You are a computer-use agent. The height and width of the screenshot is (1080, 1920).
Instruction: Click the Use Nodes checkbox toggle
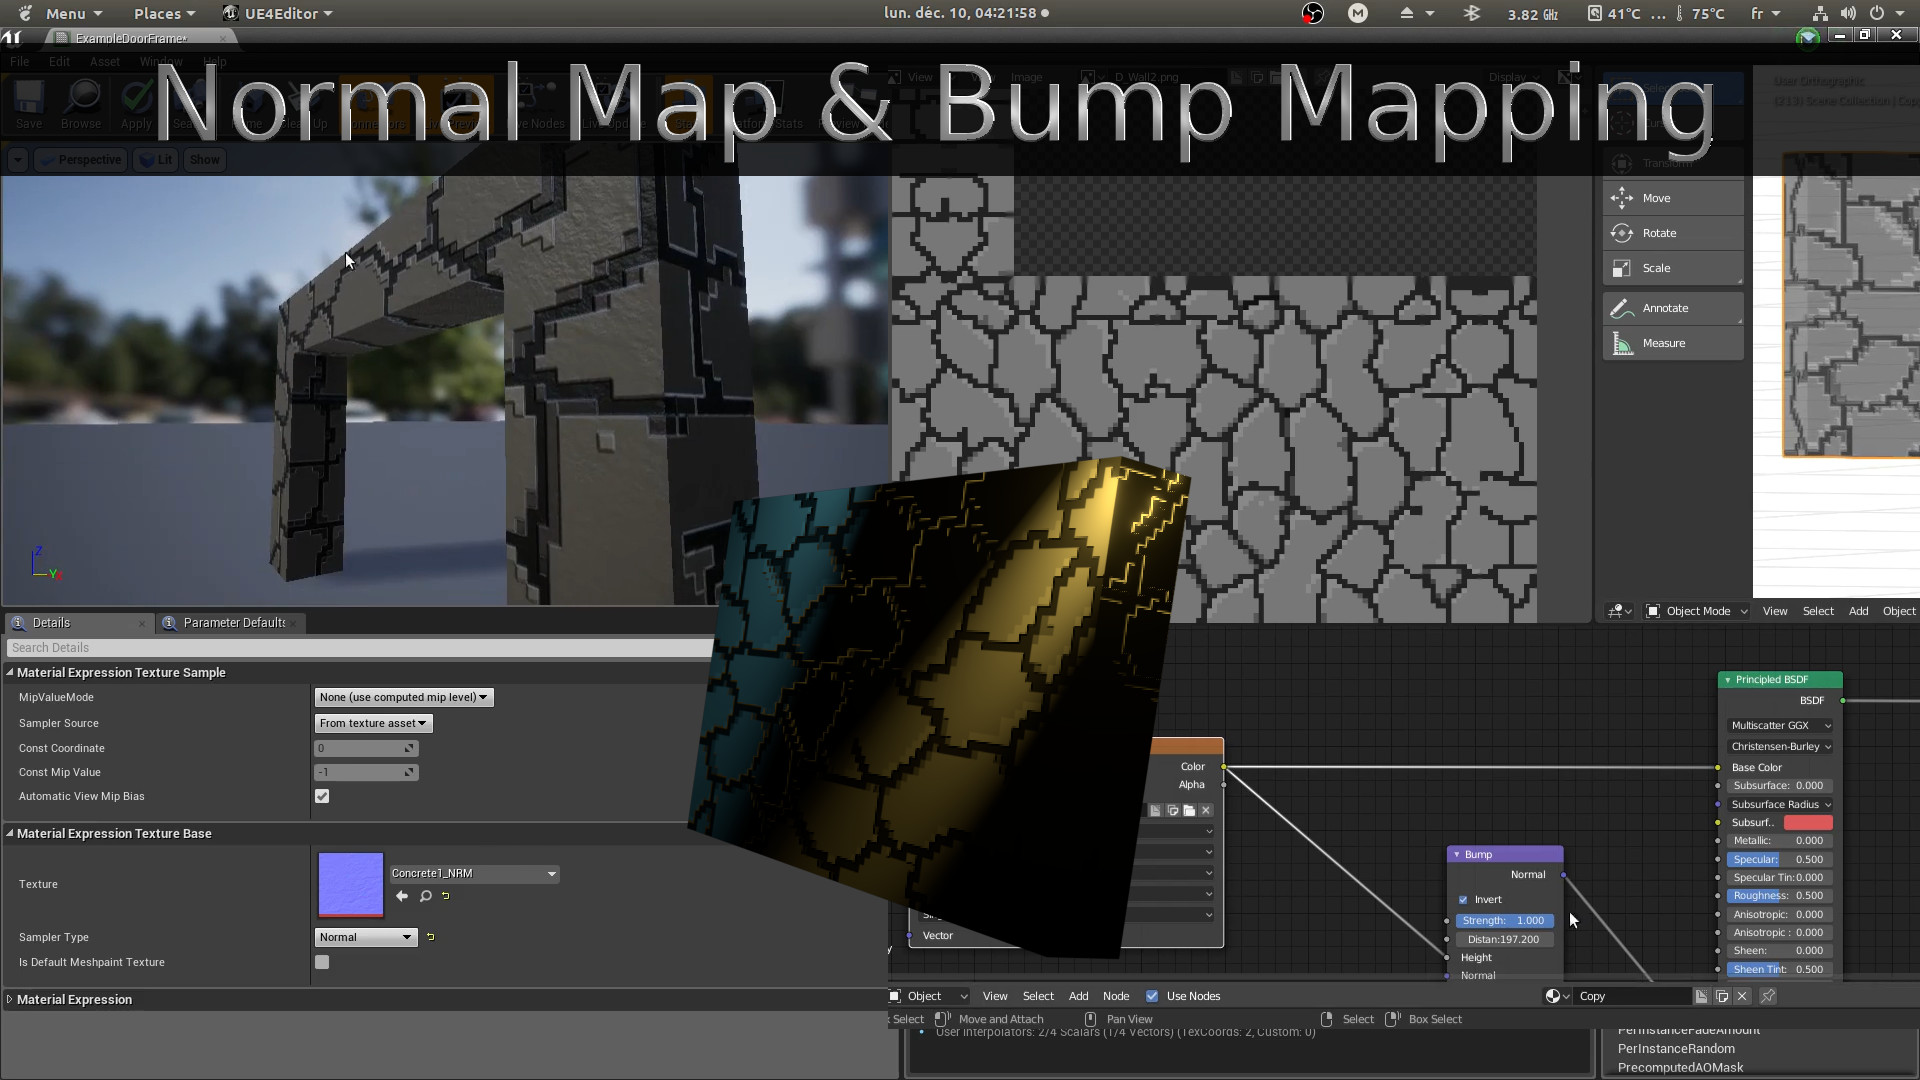pyautogui.click(x=1151, y=996)
